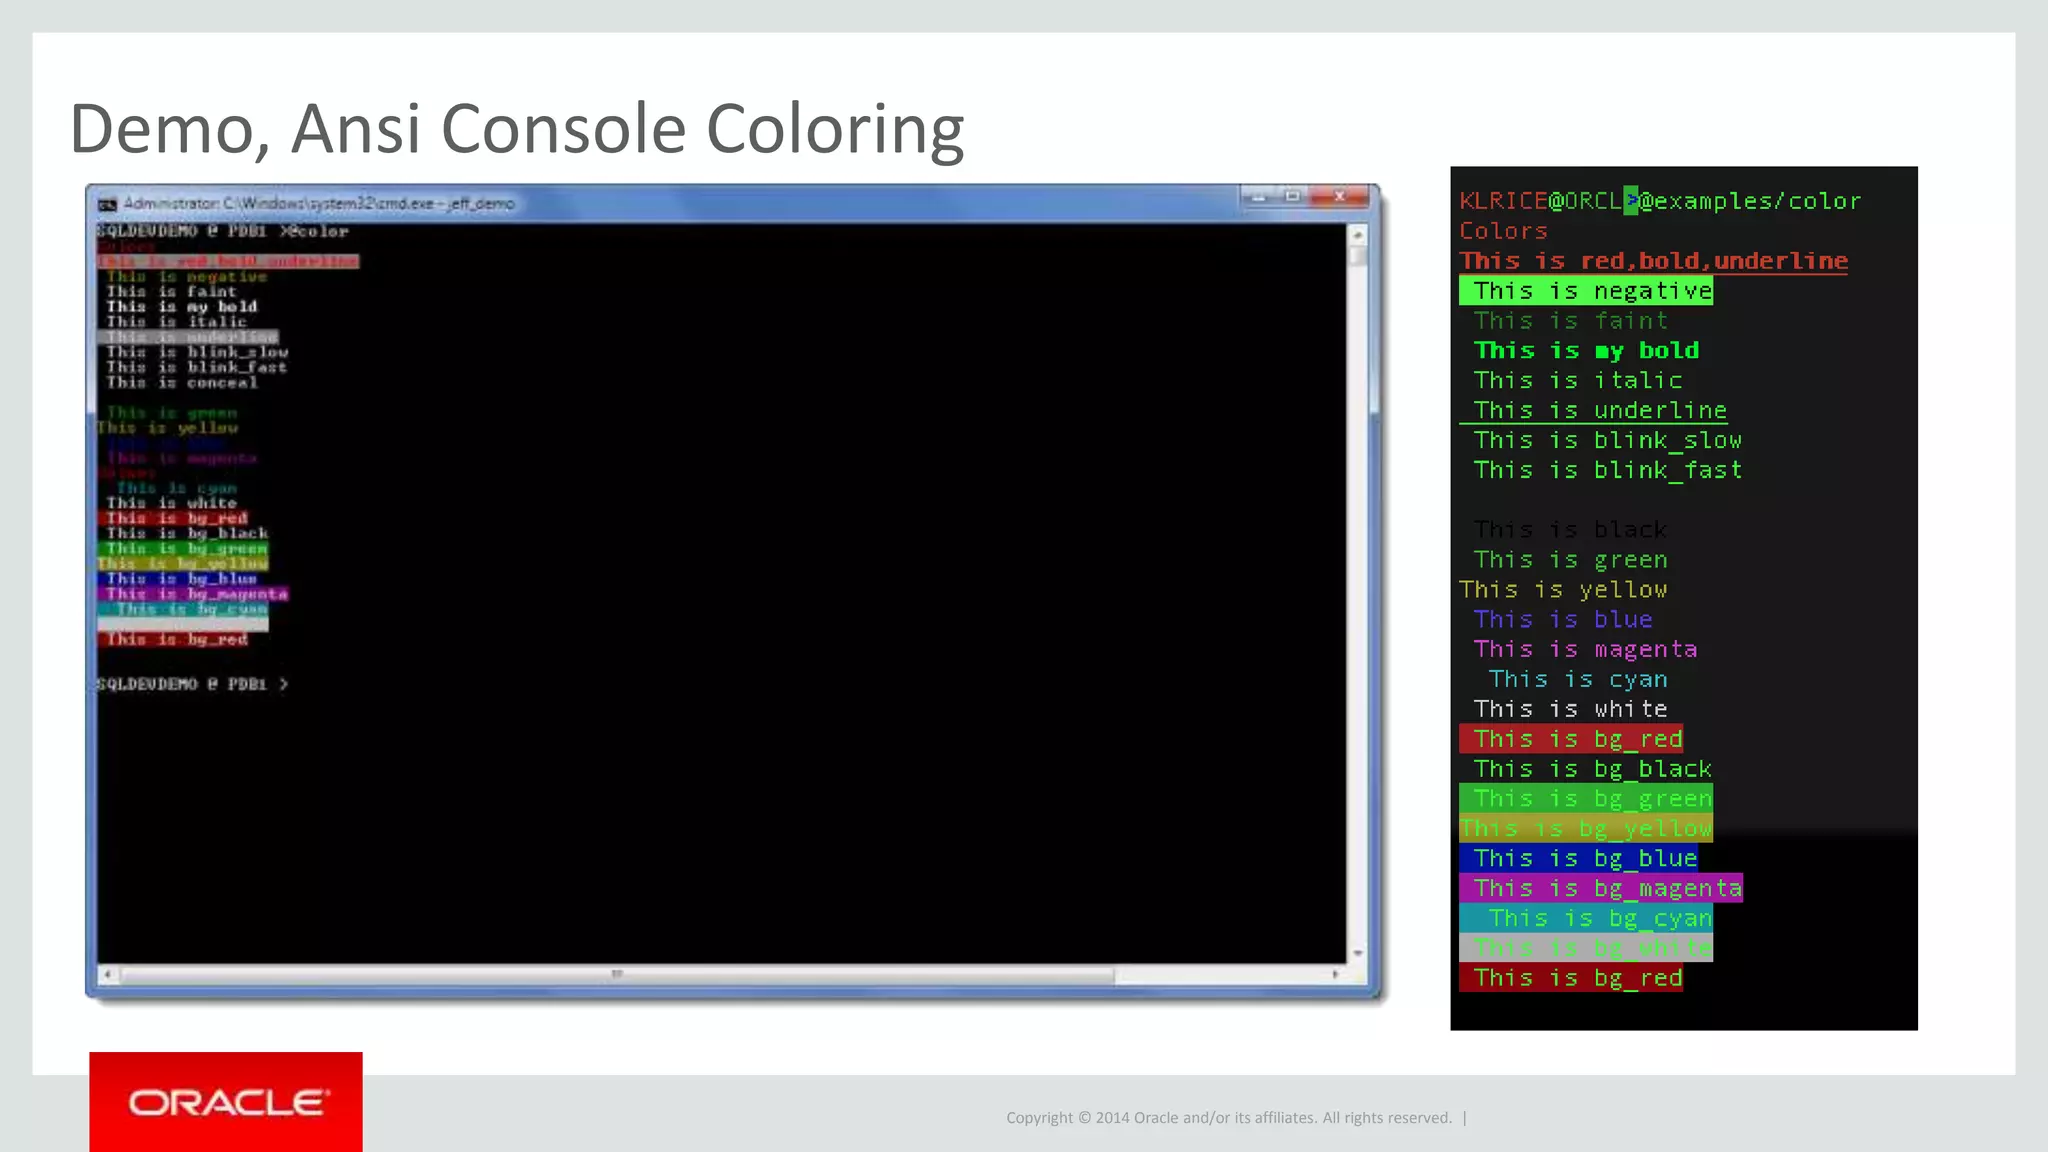Click 'This is bg_magenta' in right terminal

coord(1601,888)
